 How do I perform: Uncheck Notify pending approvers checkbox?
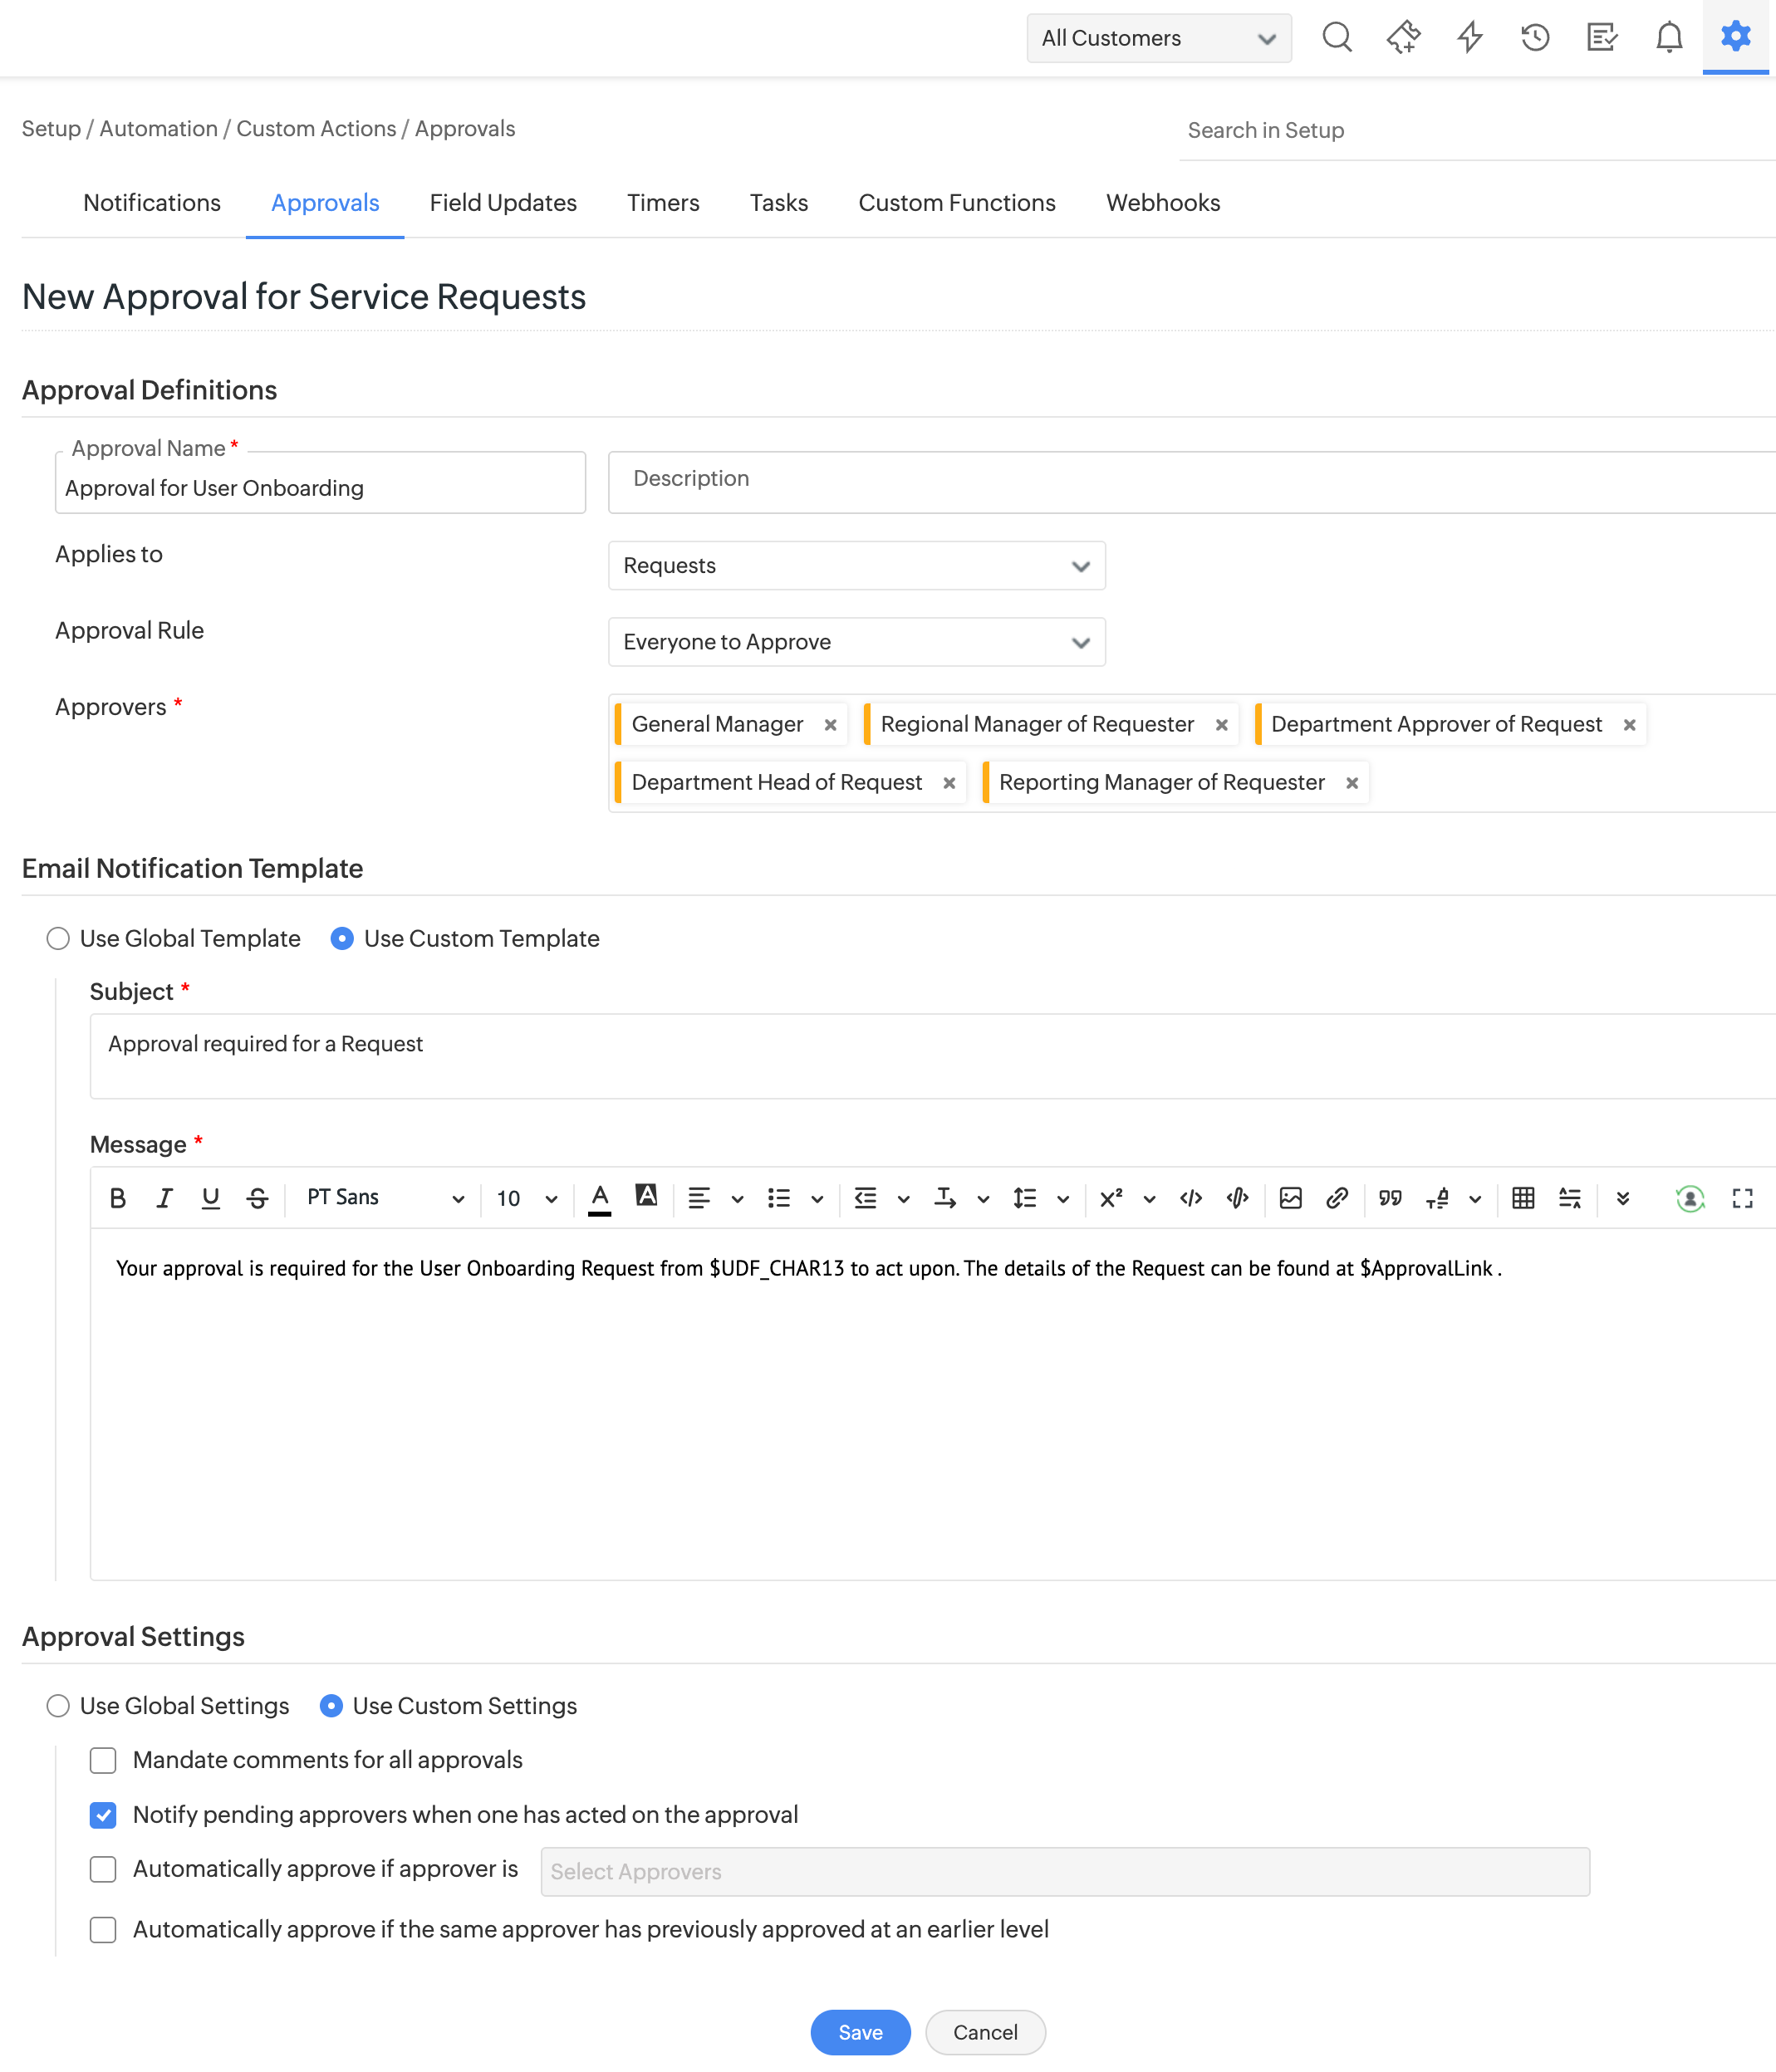click(103, 1815)
